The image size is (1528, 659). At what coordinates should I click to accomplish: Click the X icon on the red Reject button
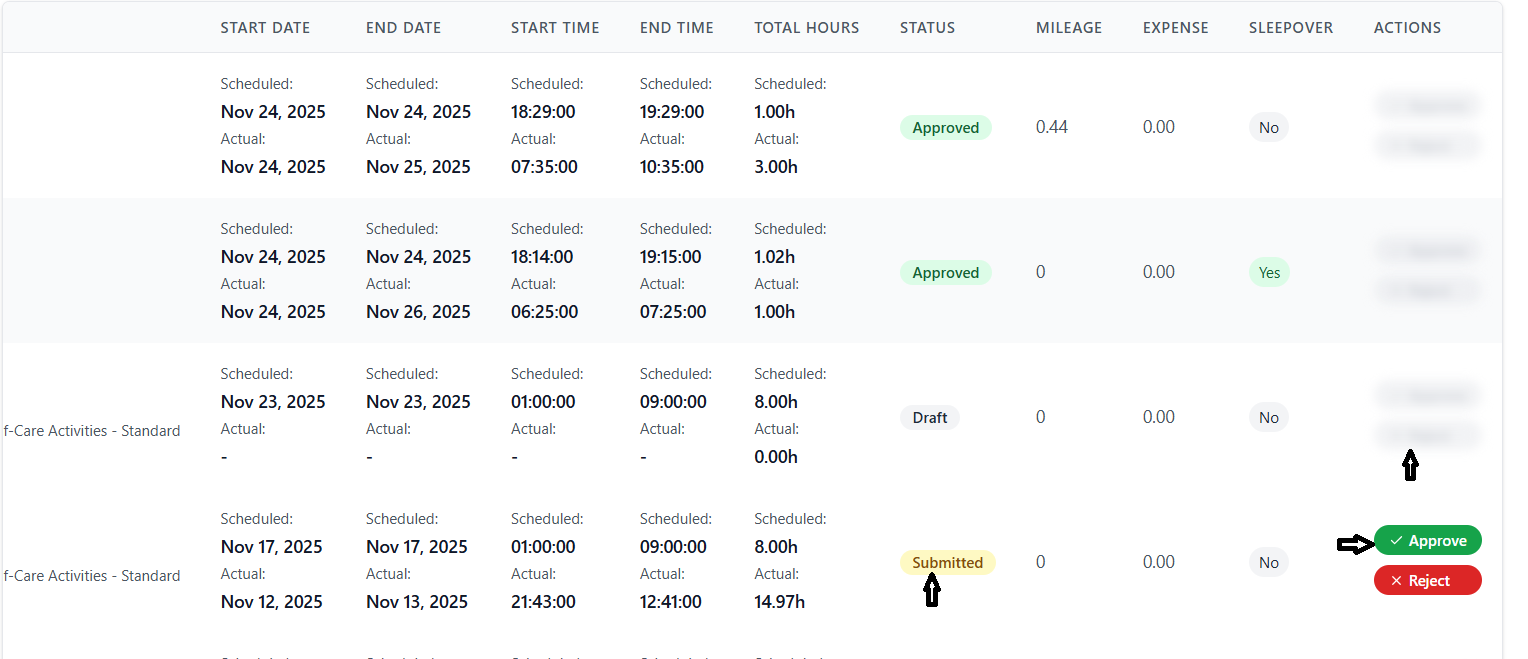coord(1396,581)
